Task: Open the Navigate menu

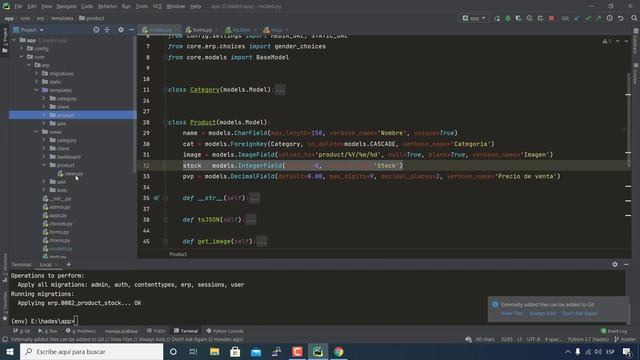Action: click(66, 6)
